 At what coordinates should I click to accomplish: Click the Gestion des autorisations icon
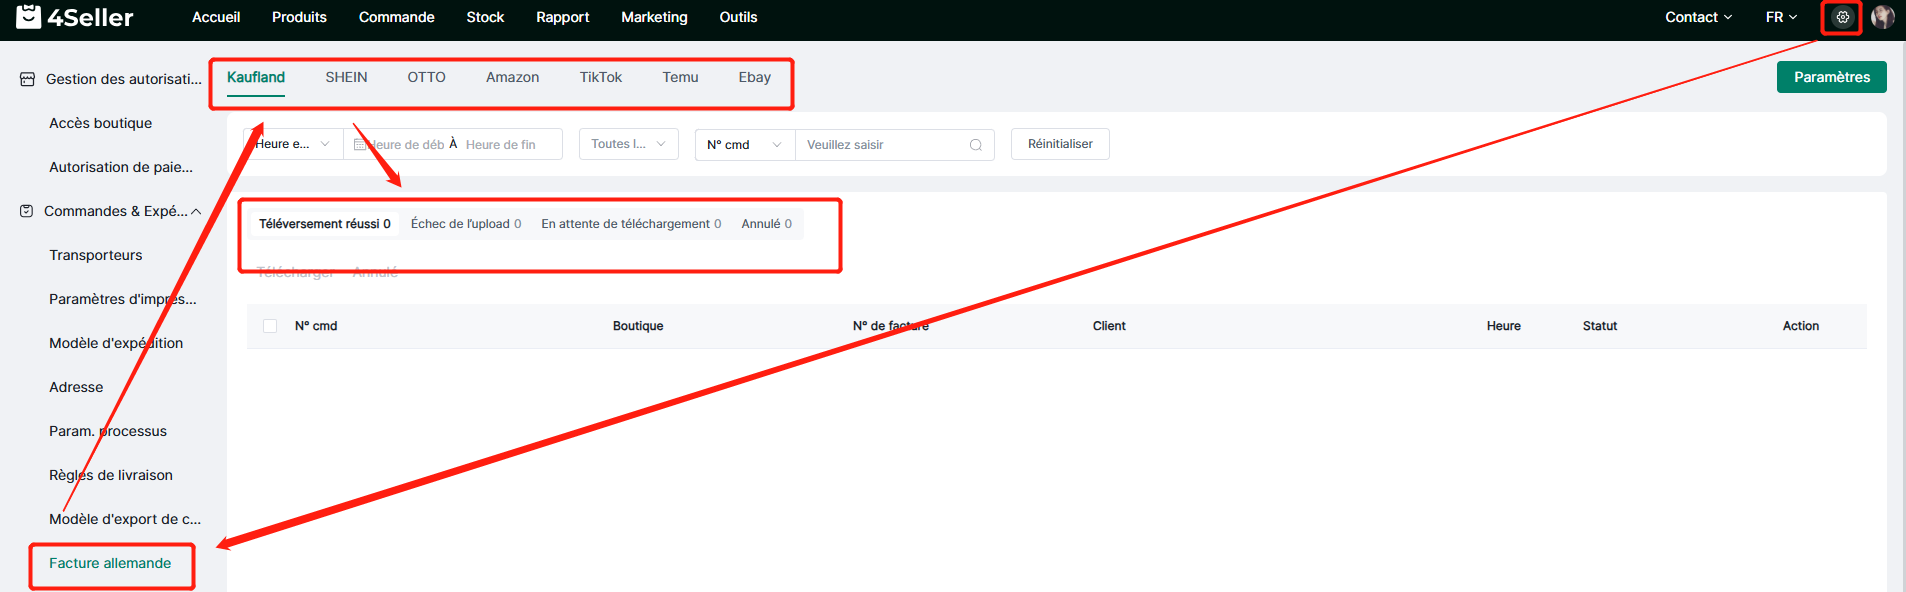pos(28,79)
